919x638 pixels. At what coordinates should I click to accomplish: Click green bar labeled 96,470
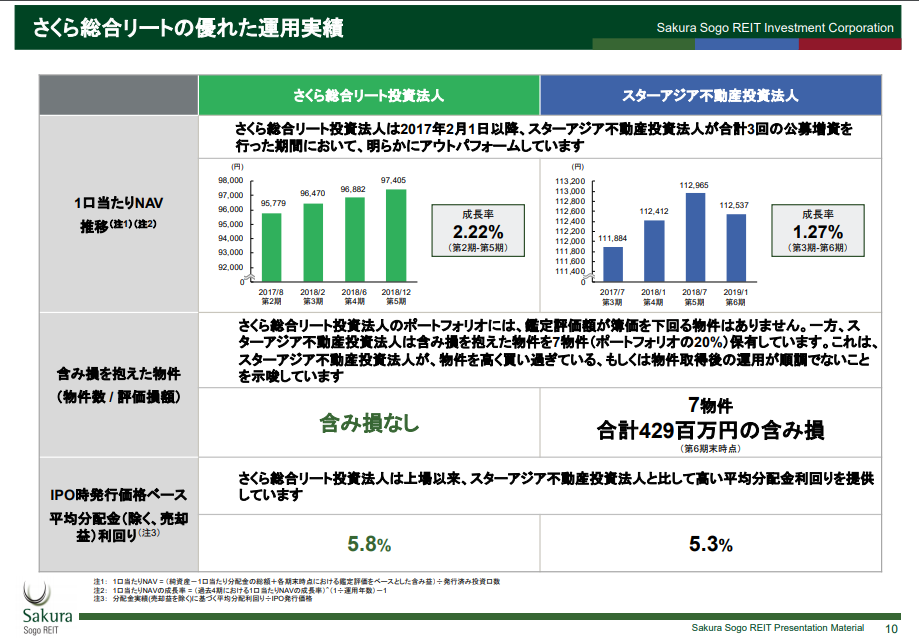[x=313, y=243]
